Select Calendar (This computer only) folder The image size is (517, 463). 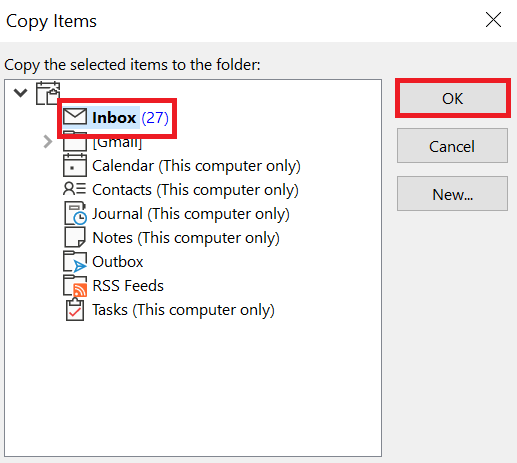tap(196, 166)
